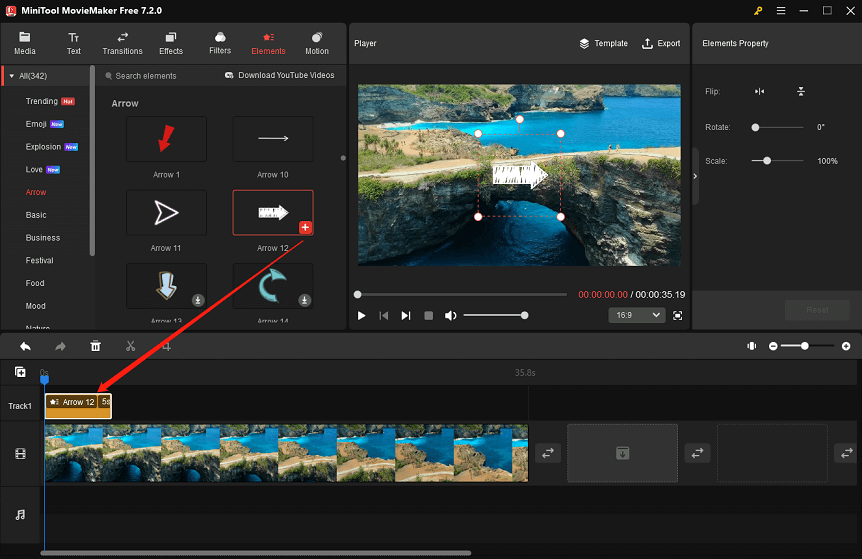Open the hamburger main menu
Image resolution: width=862 pixels, height=559 pixels.
click(x=781, y=10)
